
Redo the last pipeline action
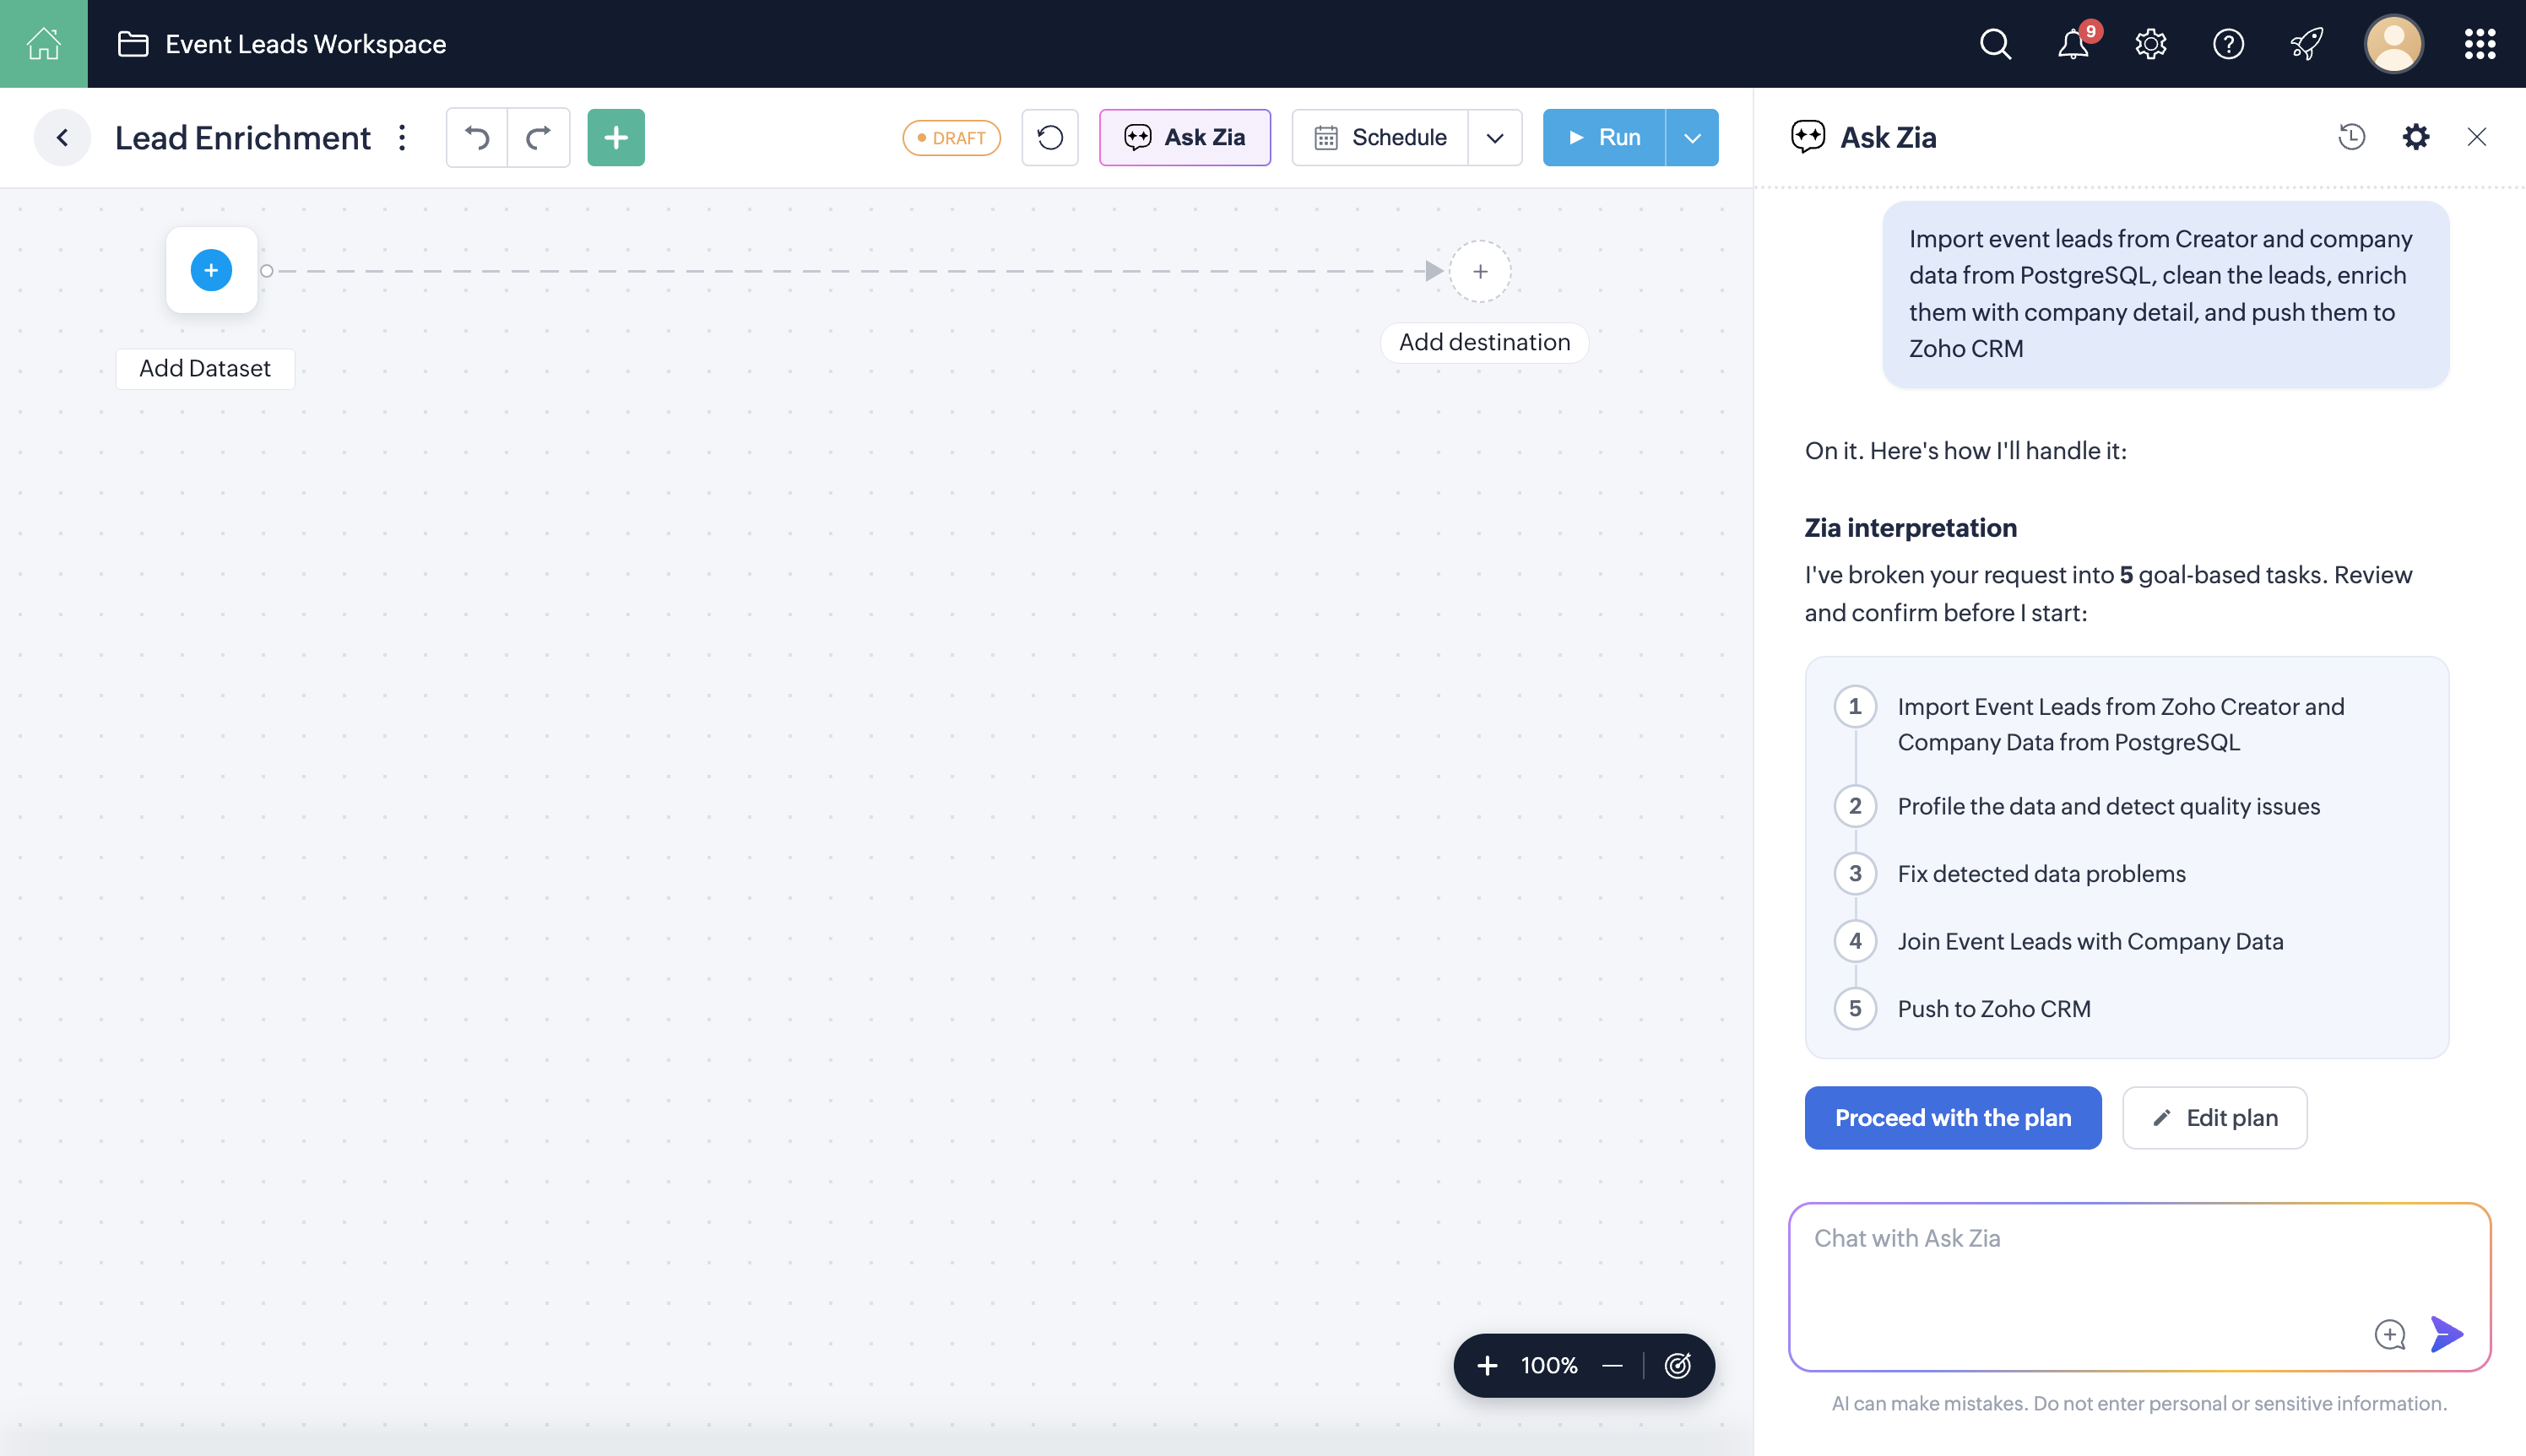[x=539, y=137]
